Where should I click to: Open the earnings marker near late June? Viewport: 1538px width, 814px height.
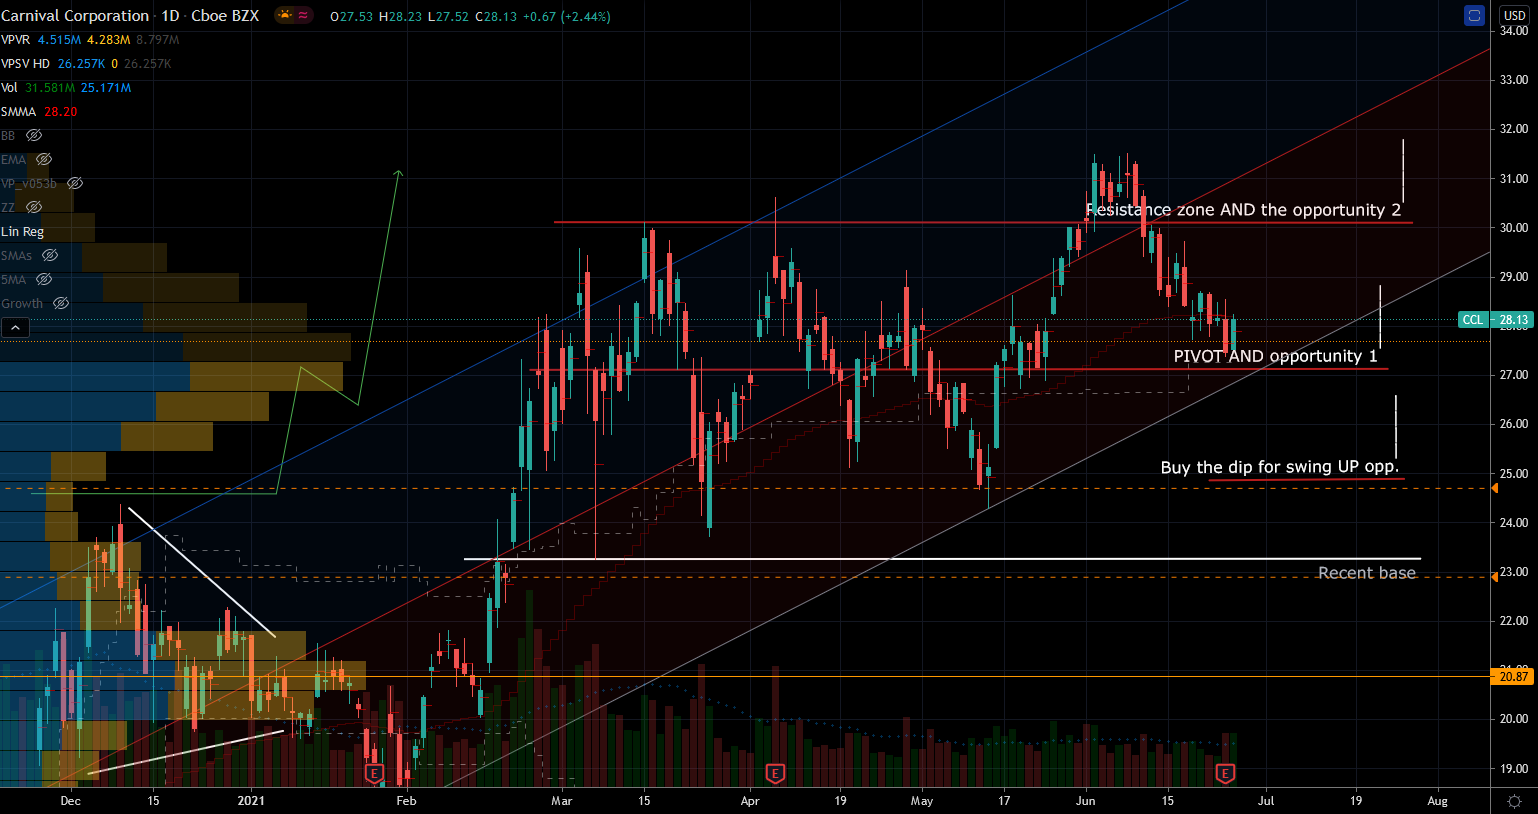pos(1225,773)
